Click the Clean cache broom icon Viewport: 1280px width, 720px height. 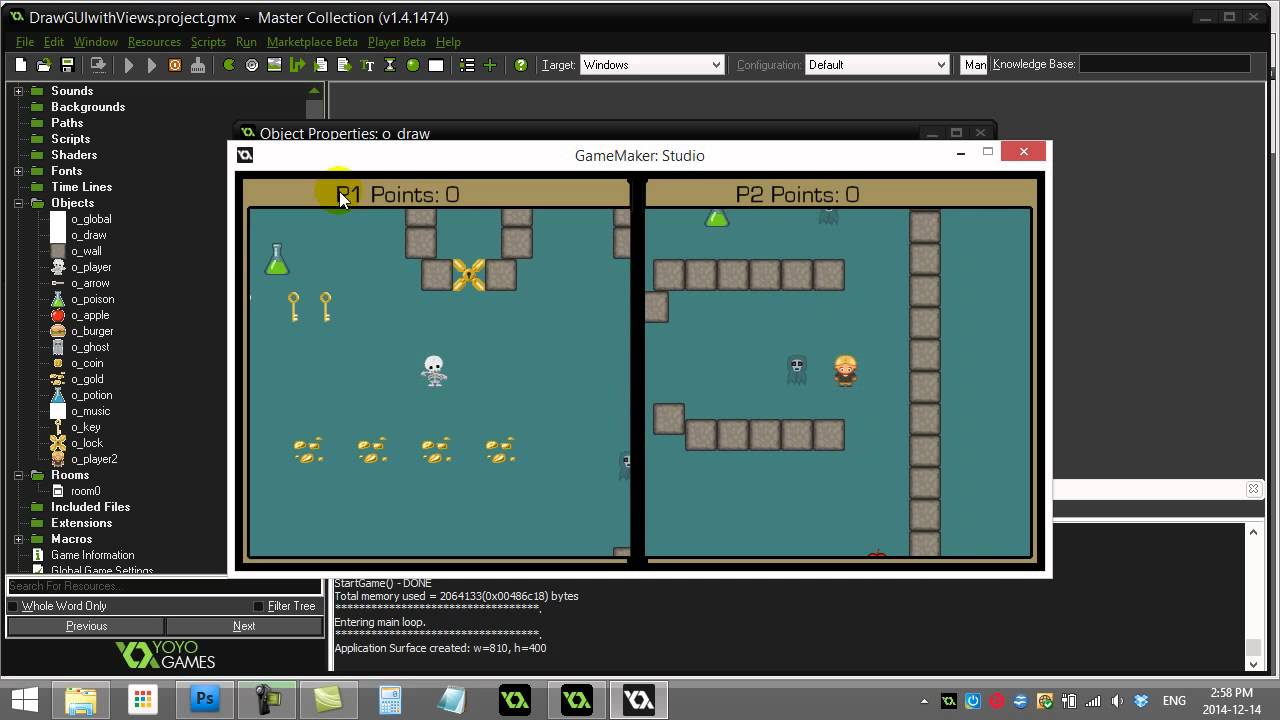click(x=198, y=65)
